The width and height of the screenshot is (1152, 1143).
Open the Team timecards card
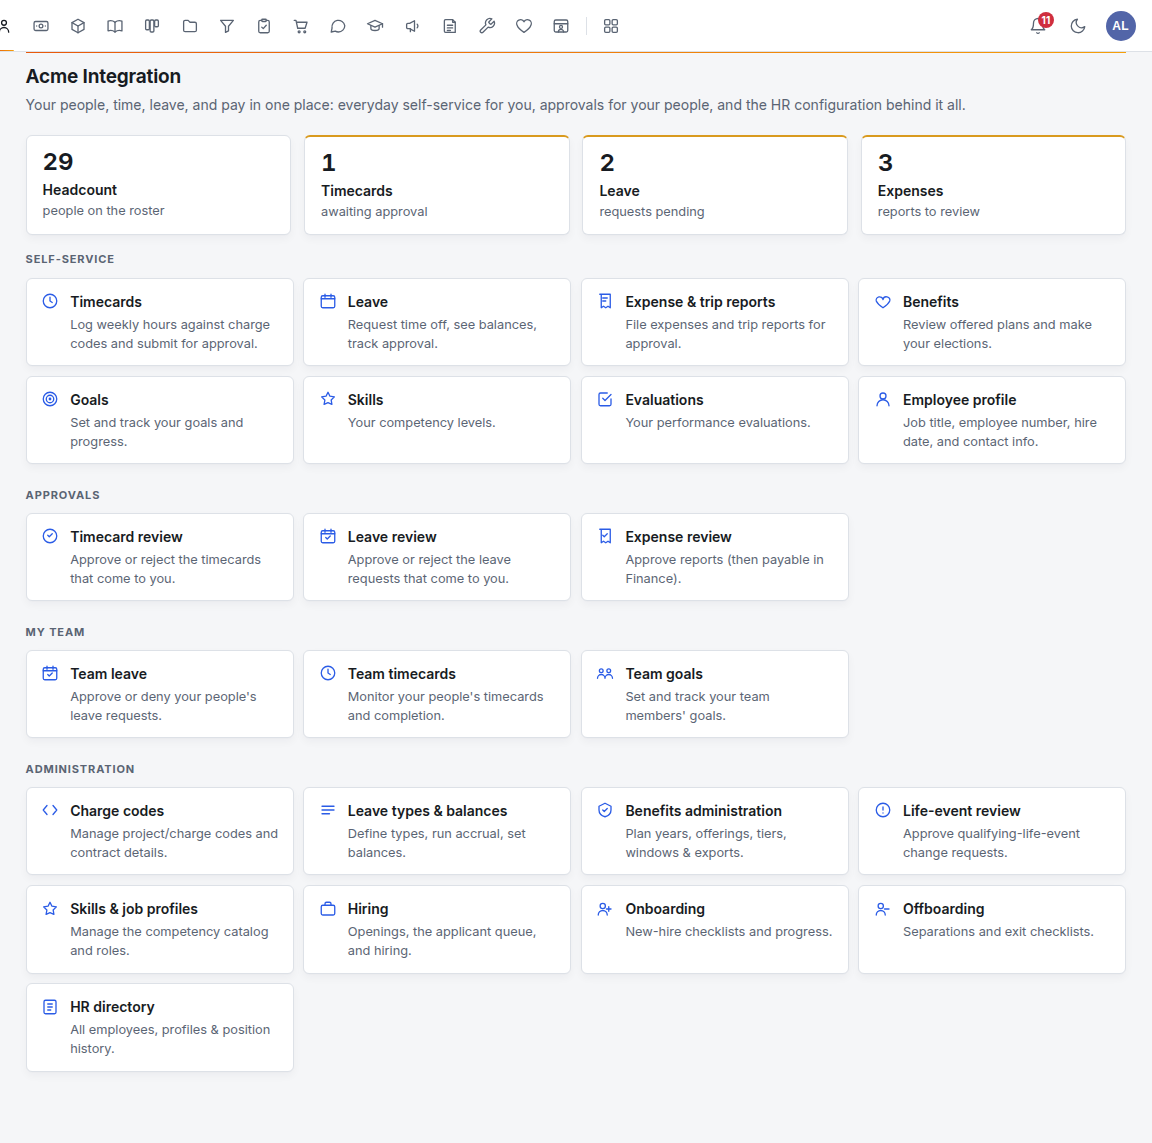click(437, 694)
